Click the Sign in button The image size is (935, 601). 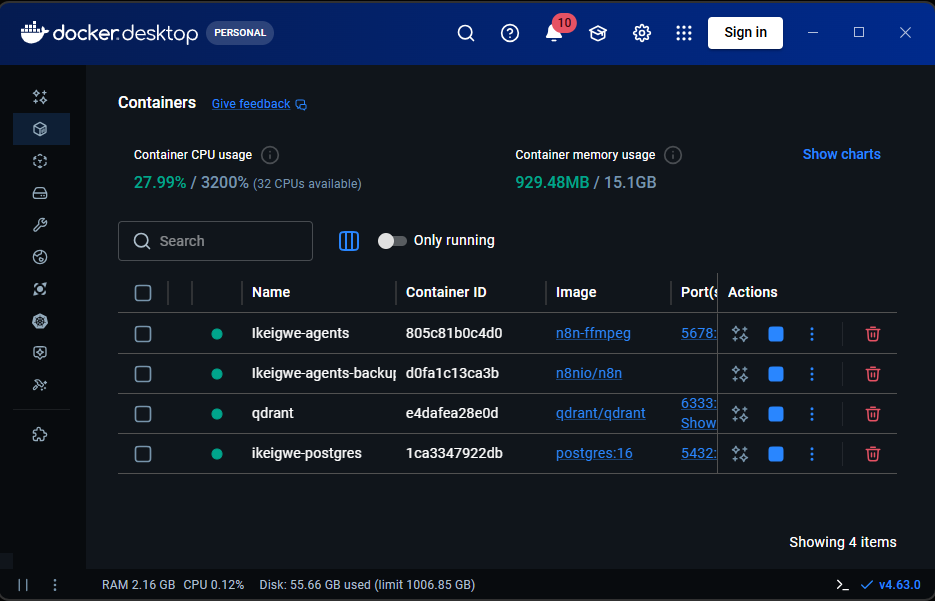pyautogui.click(x=745, y=33)
